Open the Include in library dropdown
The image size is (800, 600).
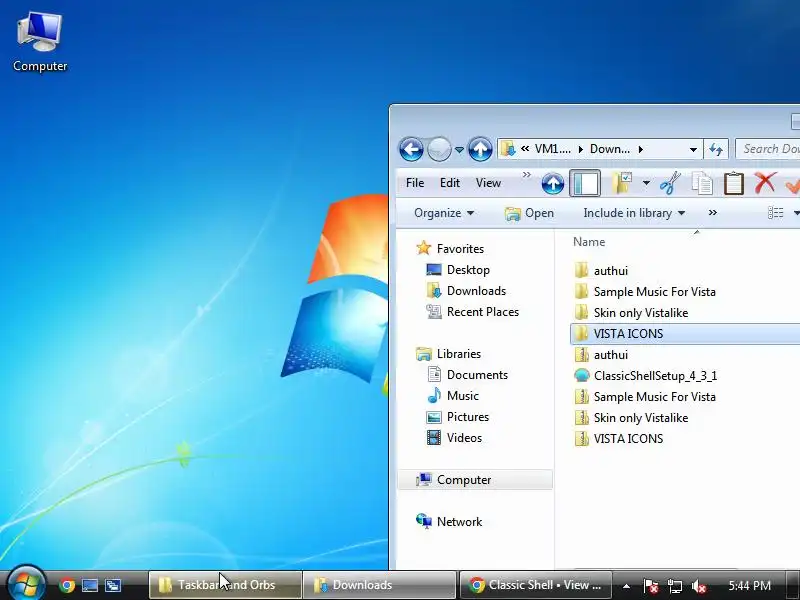(634, 213)
